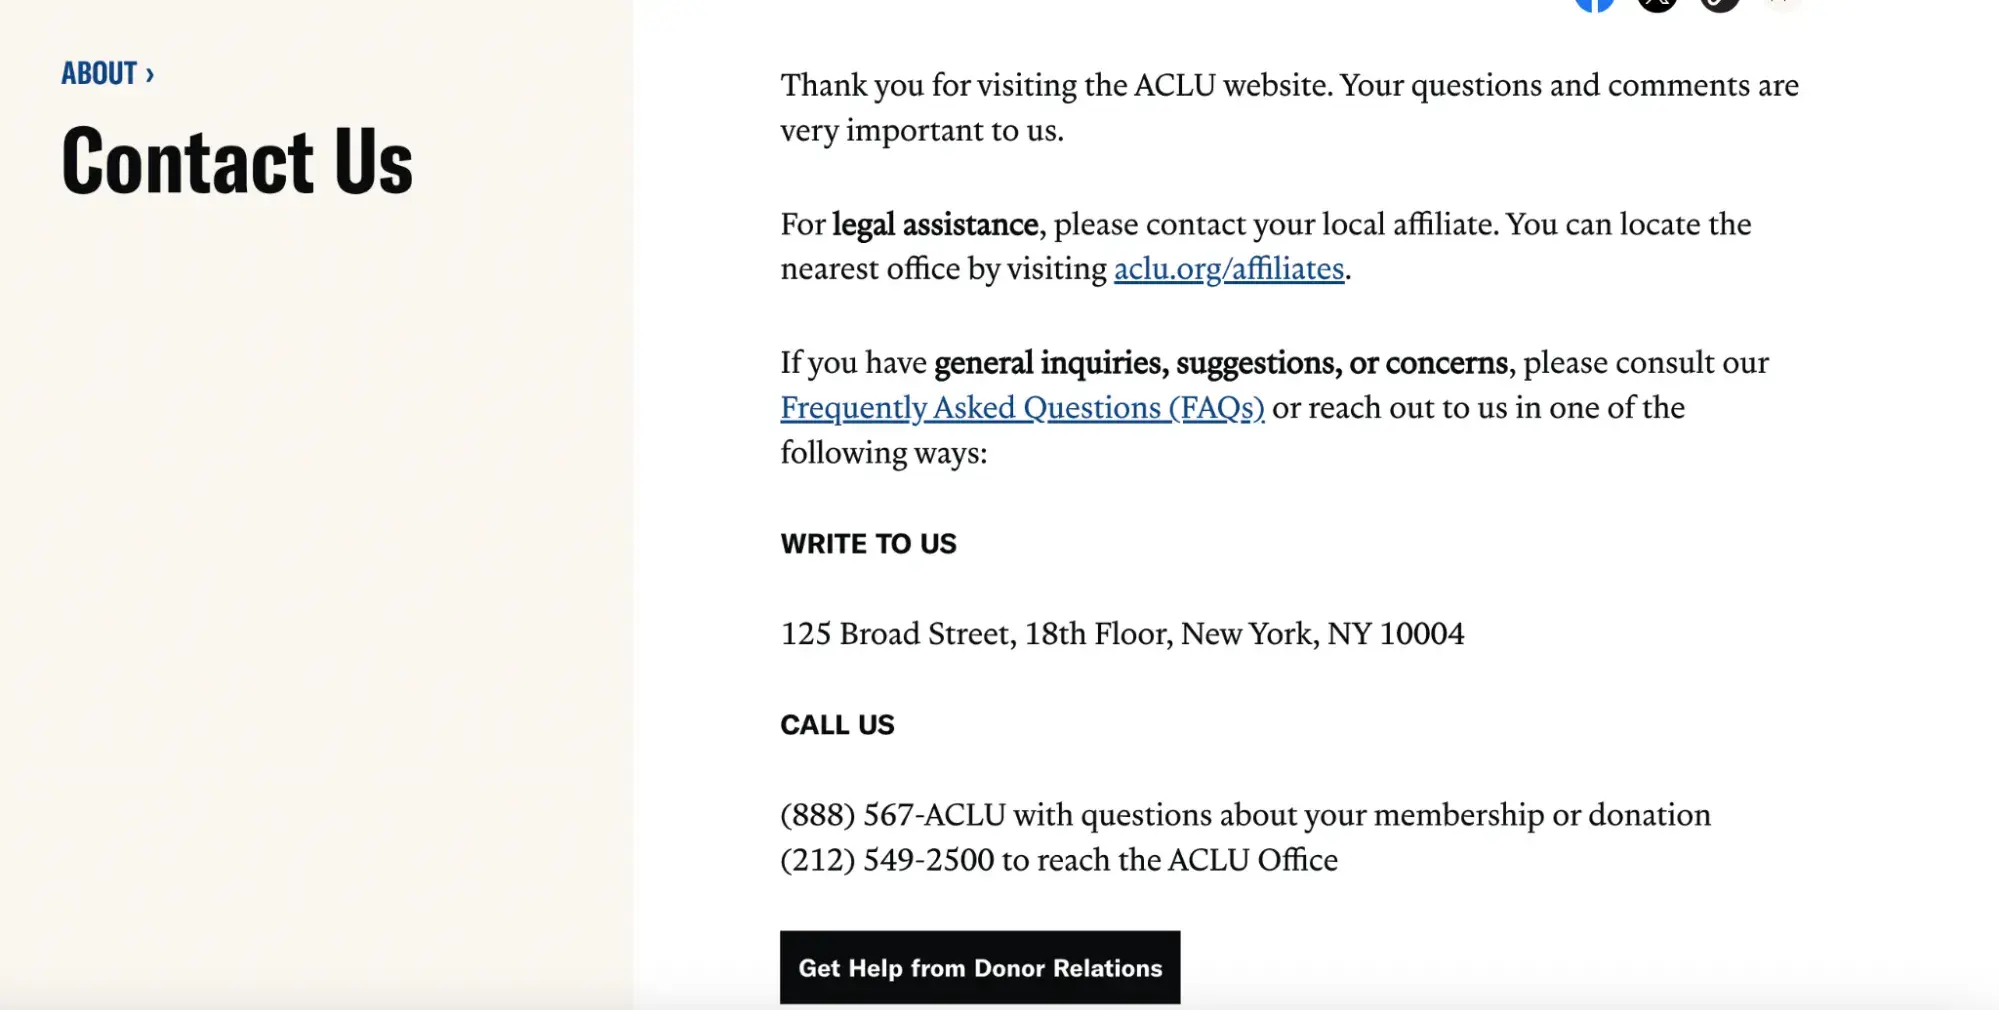Click Get Help from Donor Relations
Screen dimensions: 1999x1011
click(x=980, y=967)
